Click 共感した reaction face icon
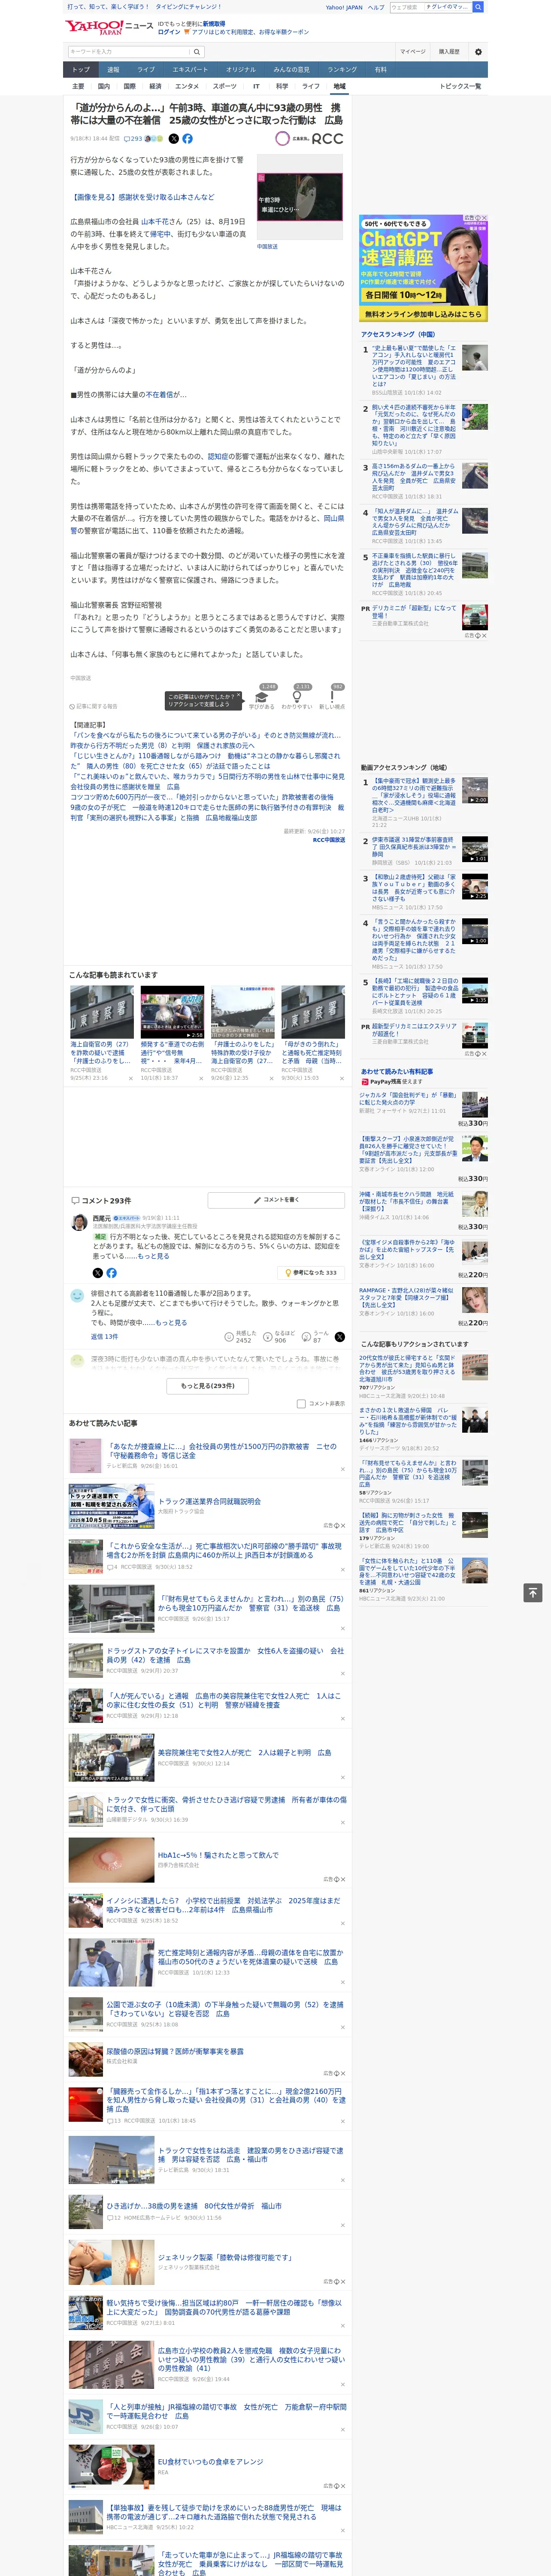This screenshot has height=2576, width=551. [229, 1336]
